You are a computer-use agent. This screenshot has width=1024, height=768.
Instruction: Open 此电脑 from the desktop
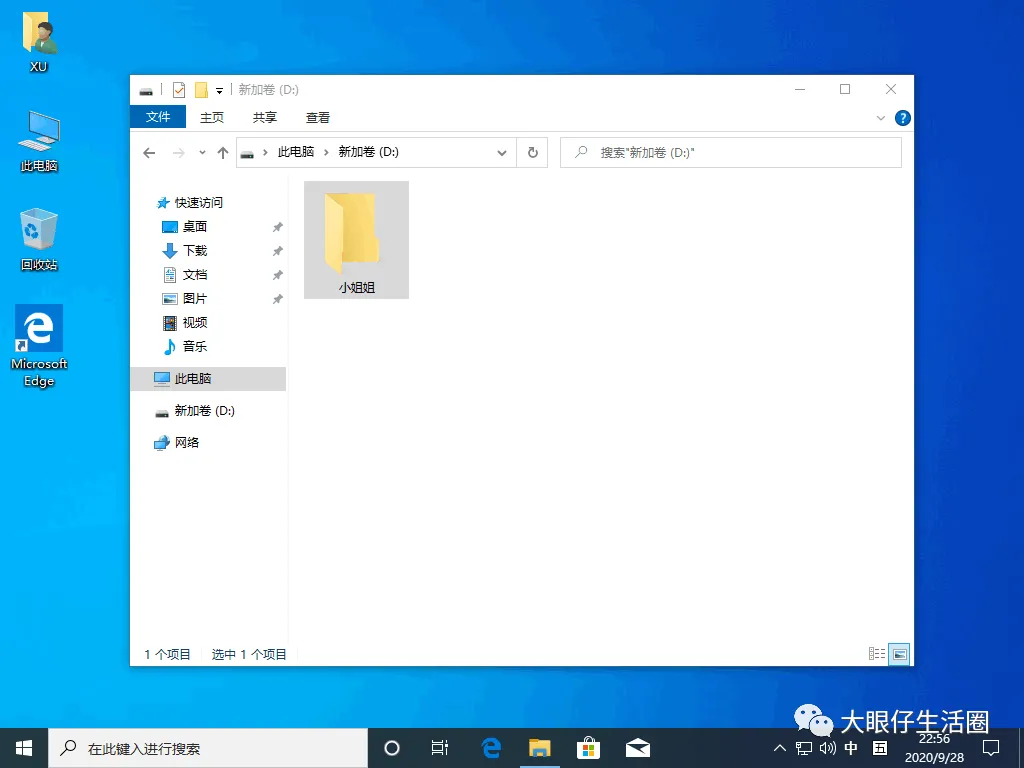pos(38,140)
